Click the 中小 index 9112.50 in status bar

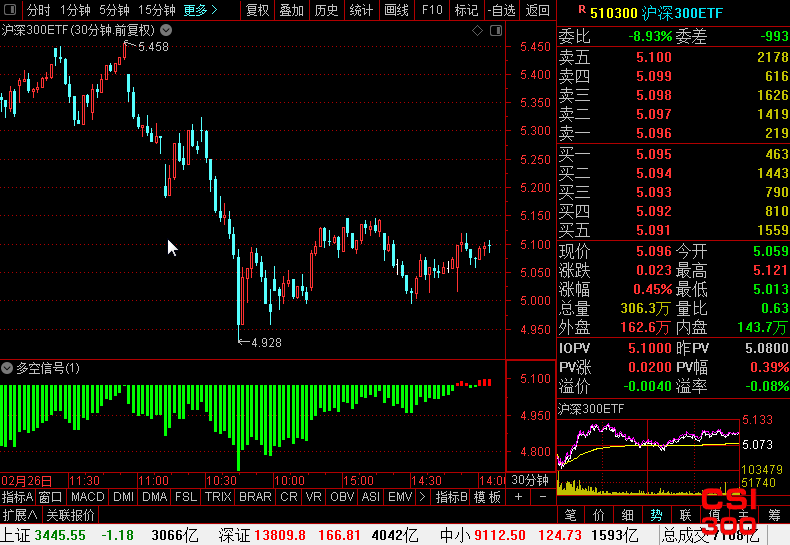pyautogui.click(x=500, y=535)
